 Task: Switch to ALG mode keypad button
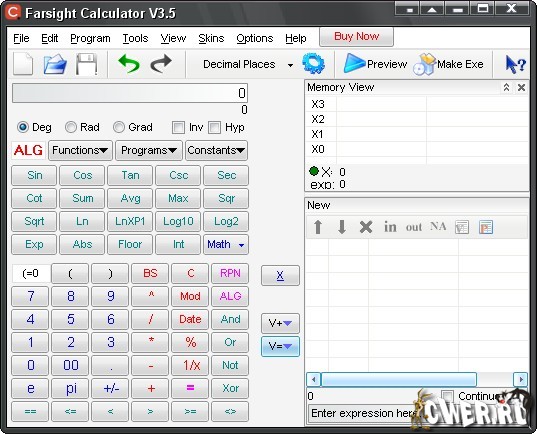[230, 296]
